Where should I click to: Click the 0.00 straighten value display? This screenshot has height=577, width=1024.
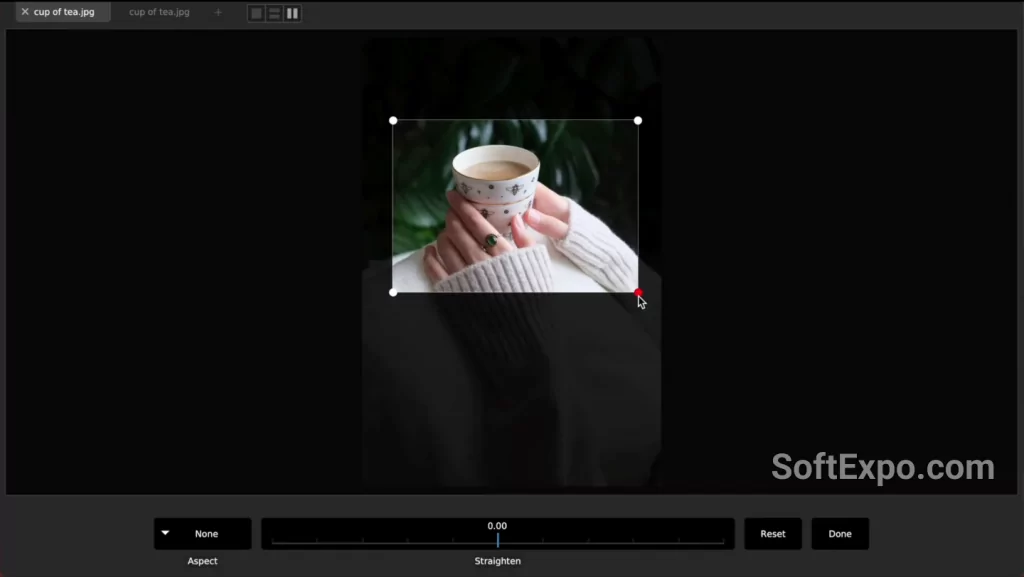497,524
